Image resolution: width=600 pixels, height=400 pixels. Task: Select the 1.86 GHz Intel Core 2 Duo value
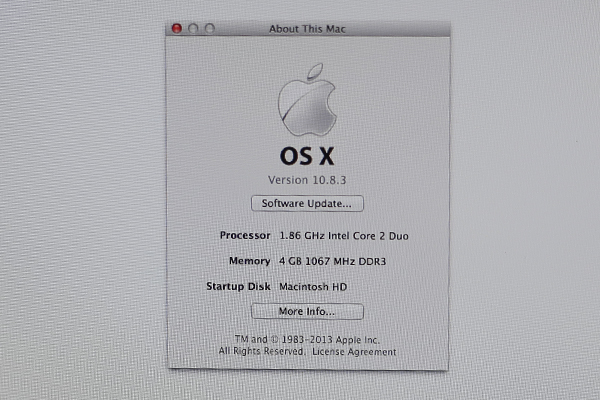(344, 236)
